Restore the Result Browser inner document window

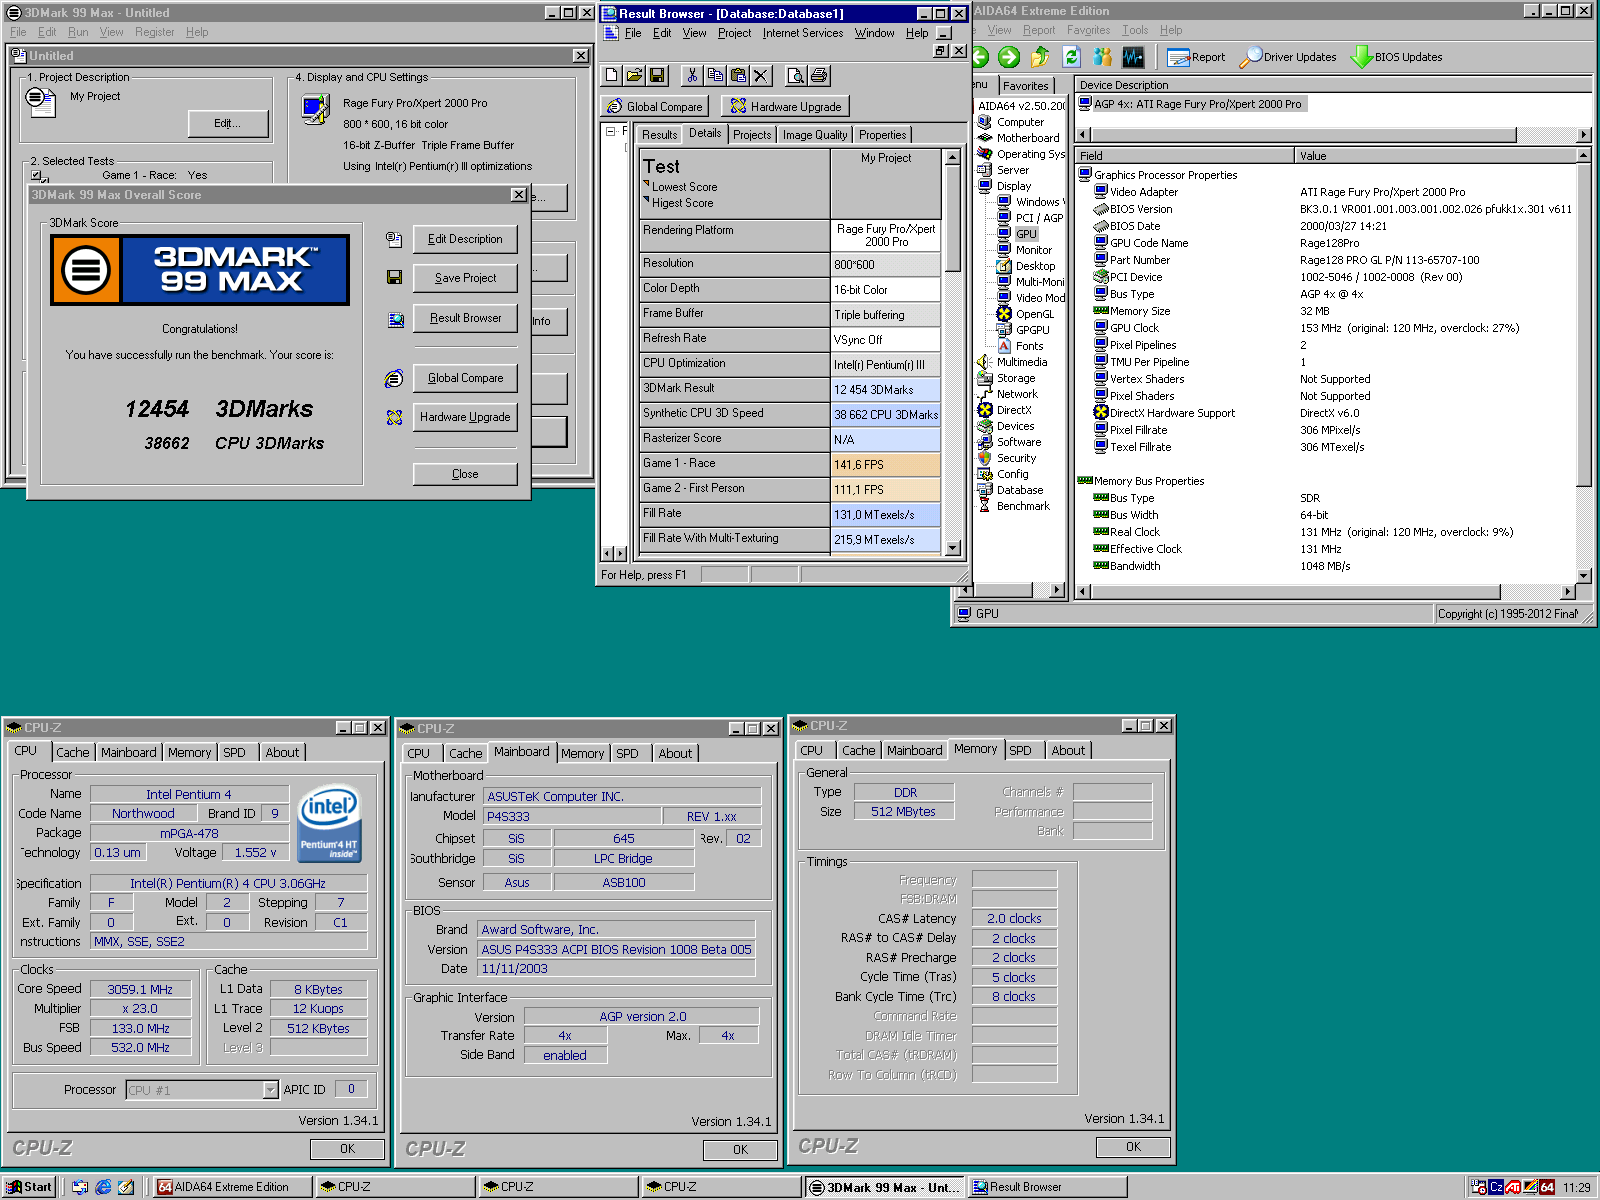940,51
